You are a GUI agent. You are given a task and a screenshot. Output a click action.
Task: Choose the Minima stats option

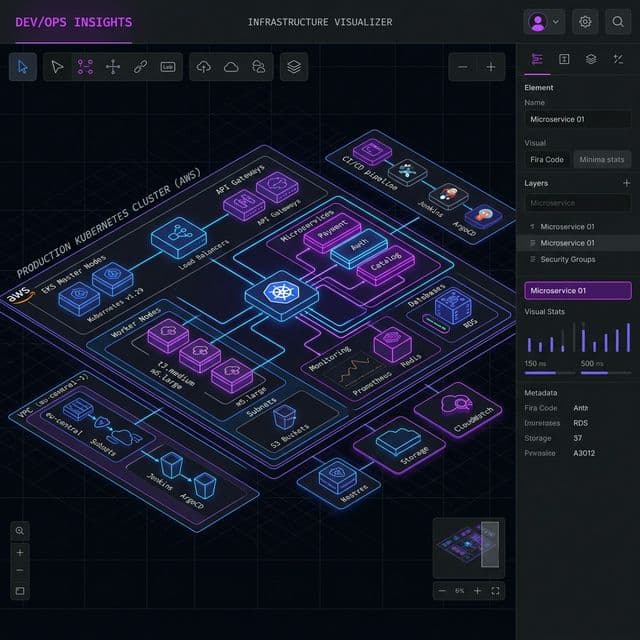point(602,160)
